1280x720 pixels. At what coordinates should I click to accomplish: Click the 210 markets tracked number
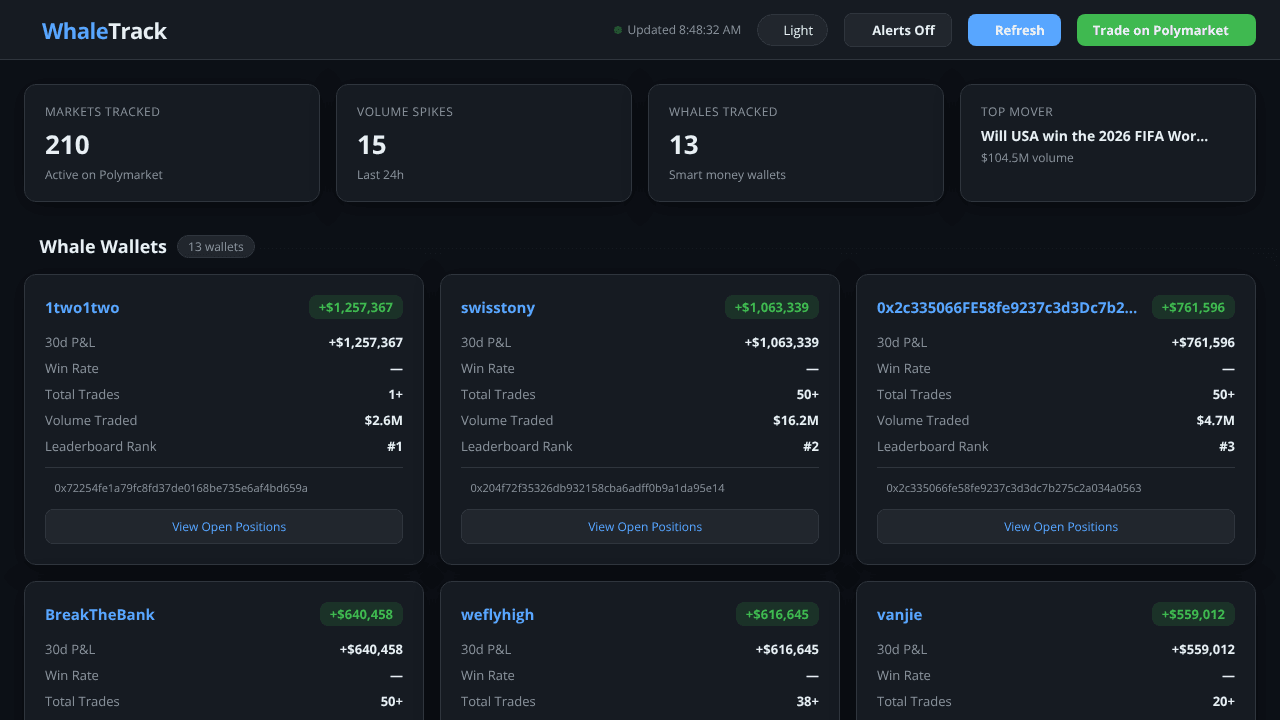pos(67,145)
